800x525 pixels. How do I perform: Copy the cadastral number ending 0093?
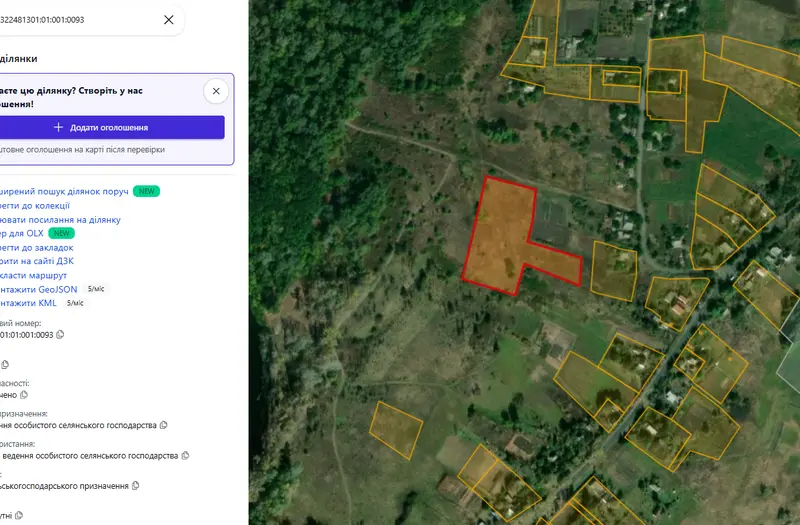pos(60,335)
